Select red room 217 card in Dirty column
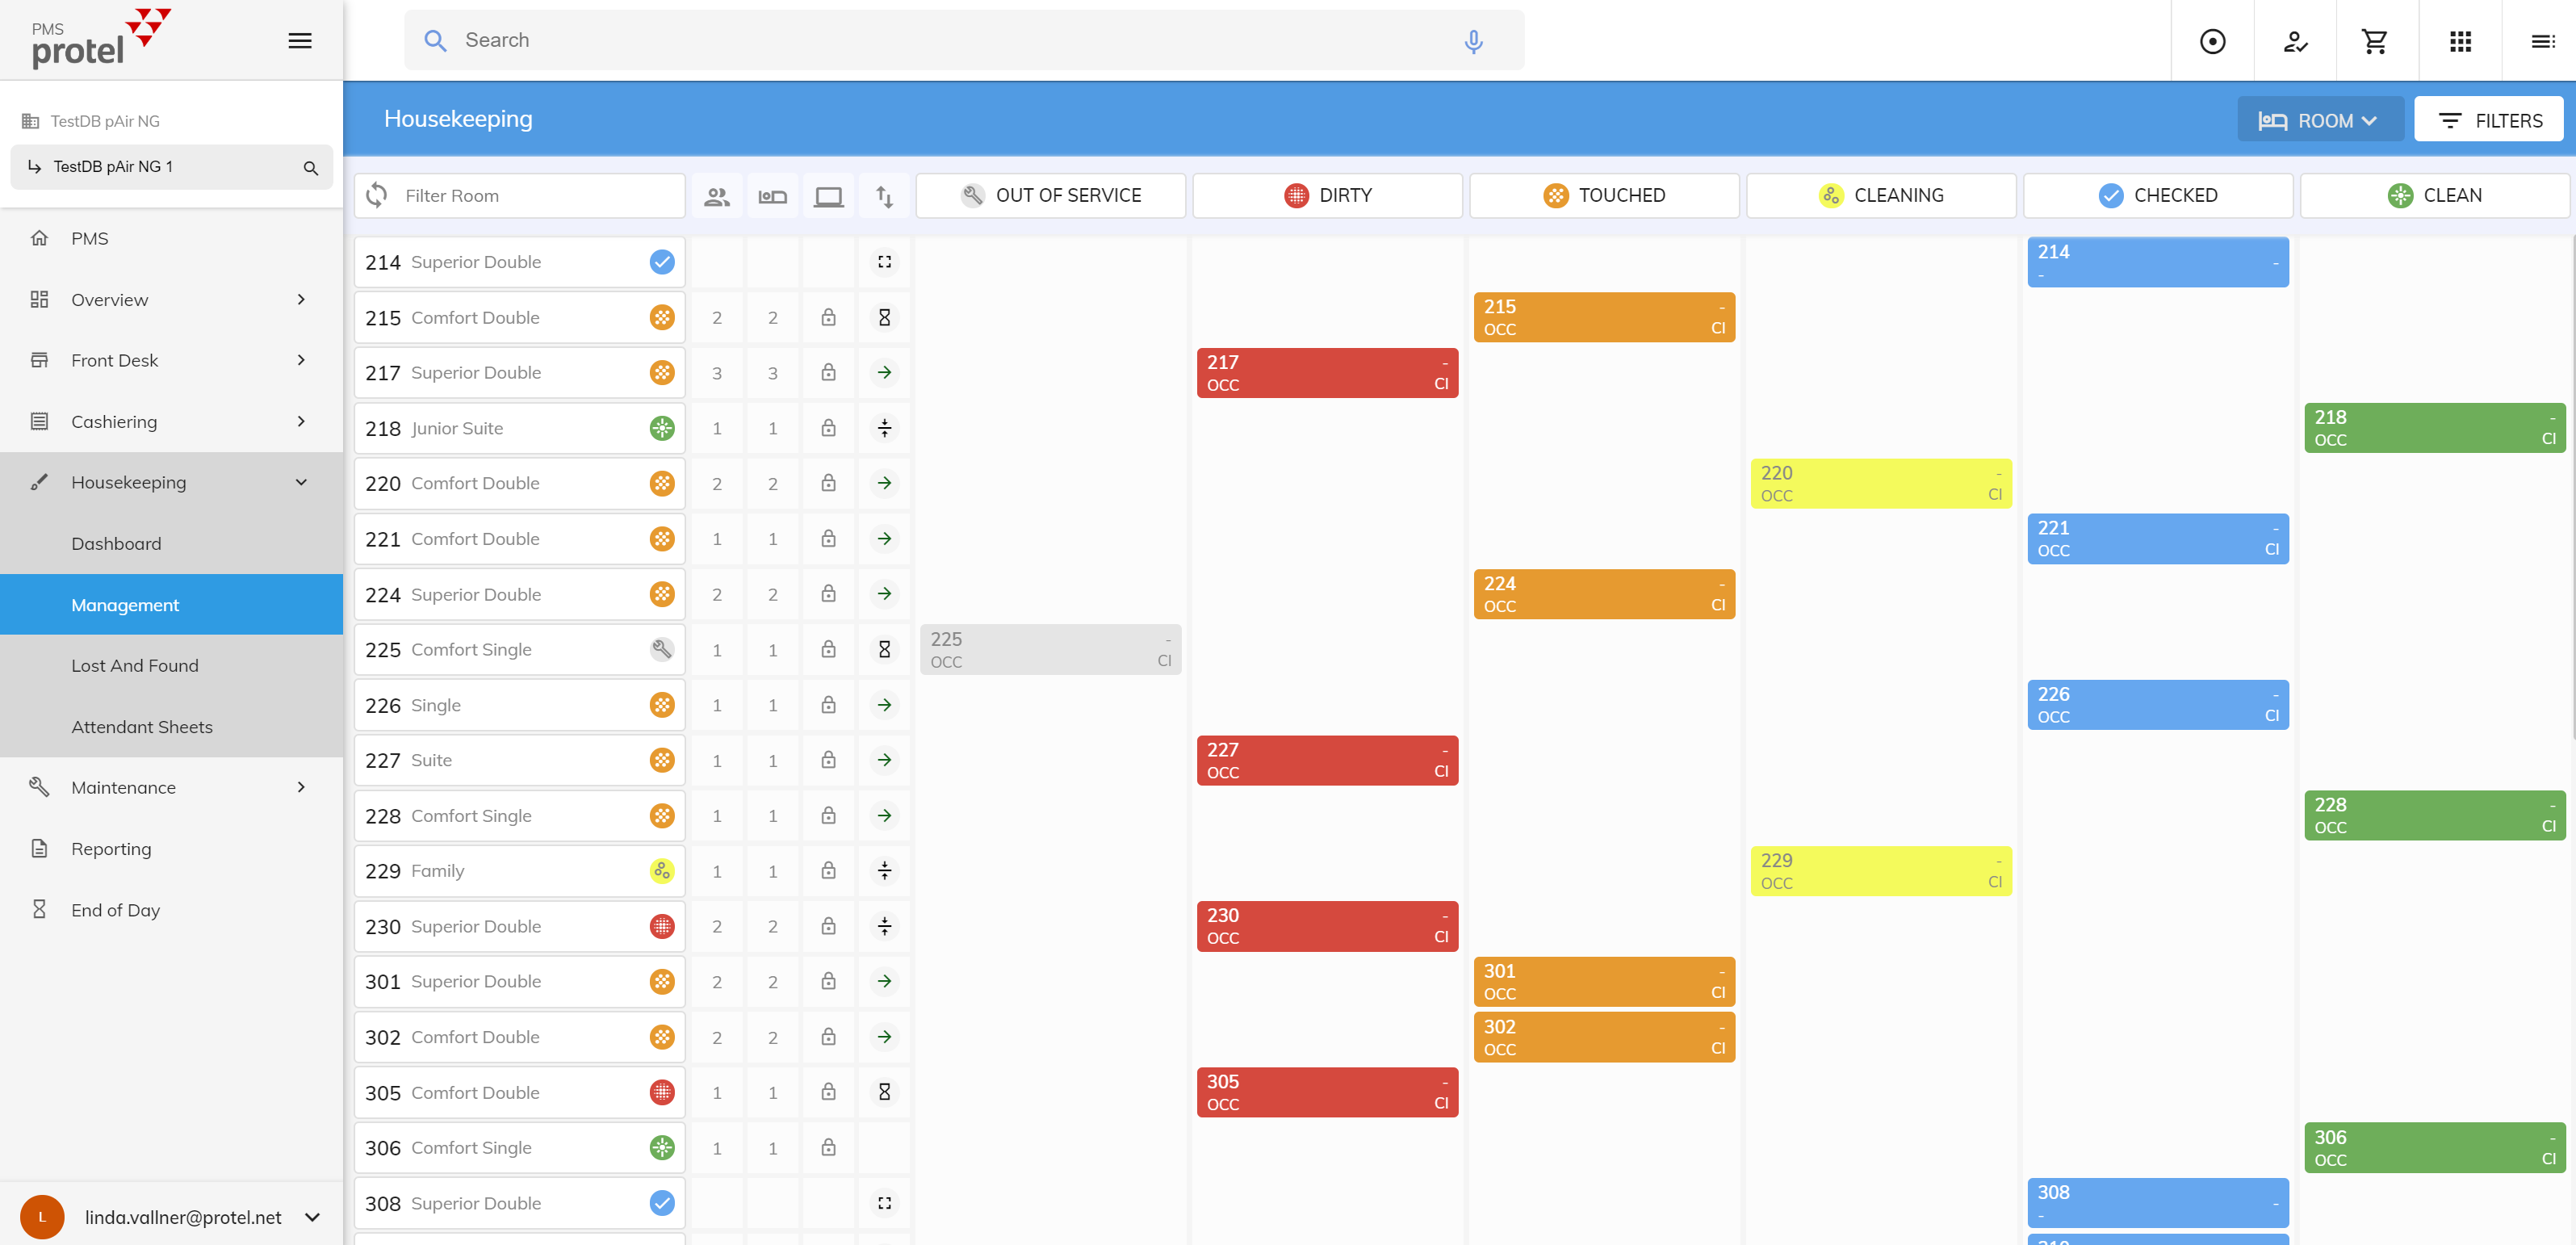2576x1245 pixels. click(1326, 373)
